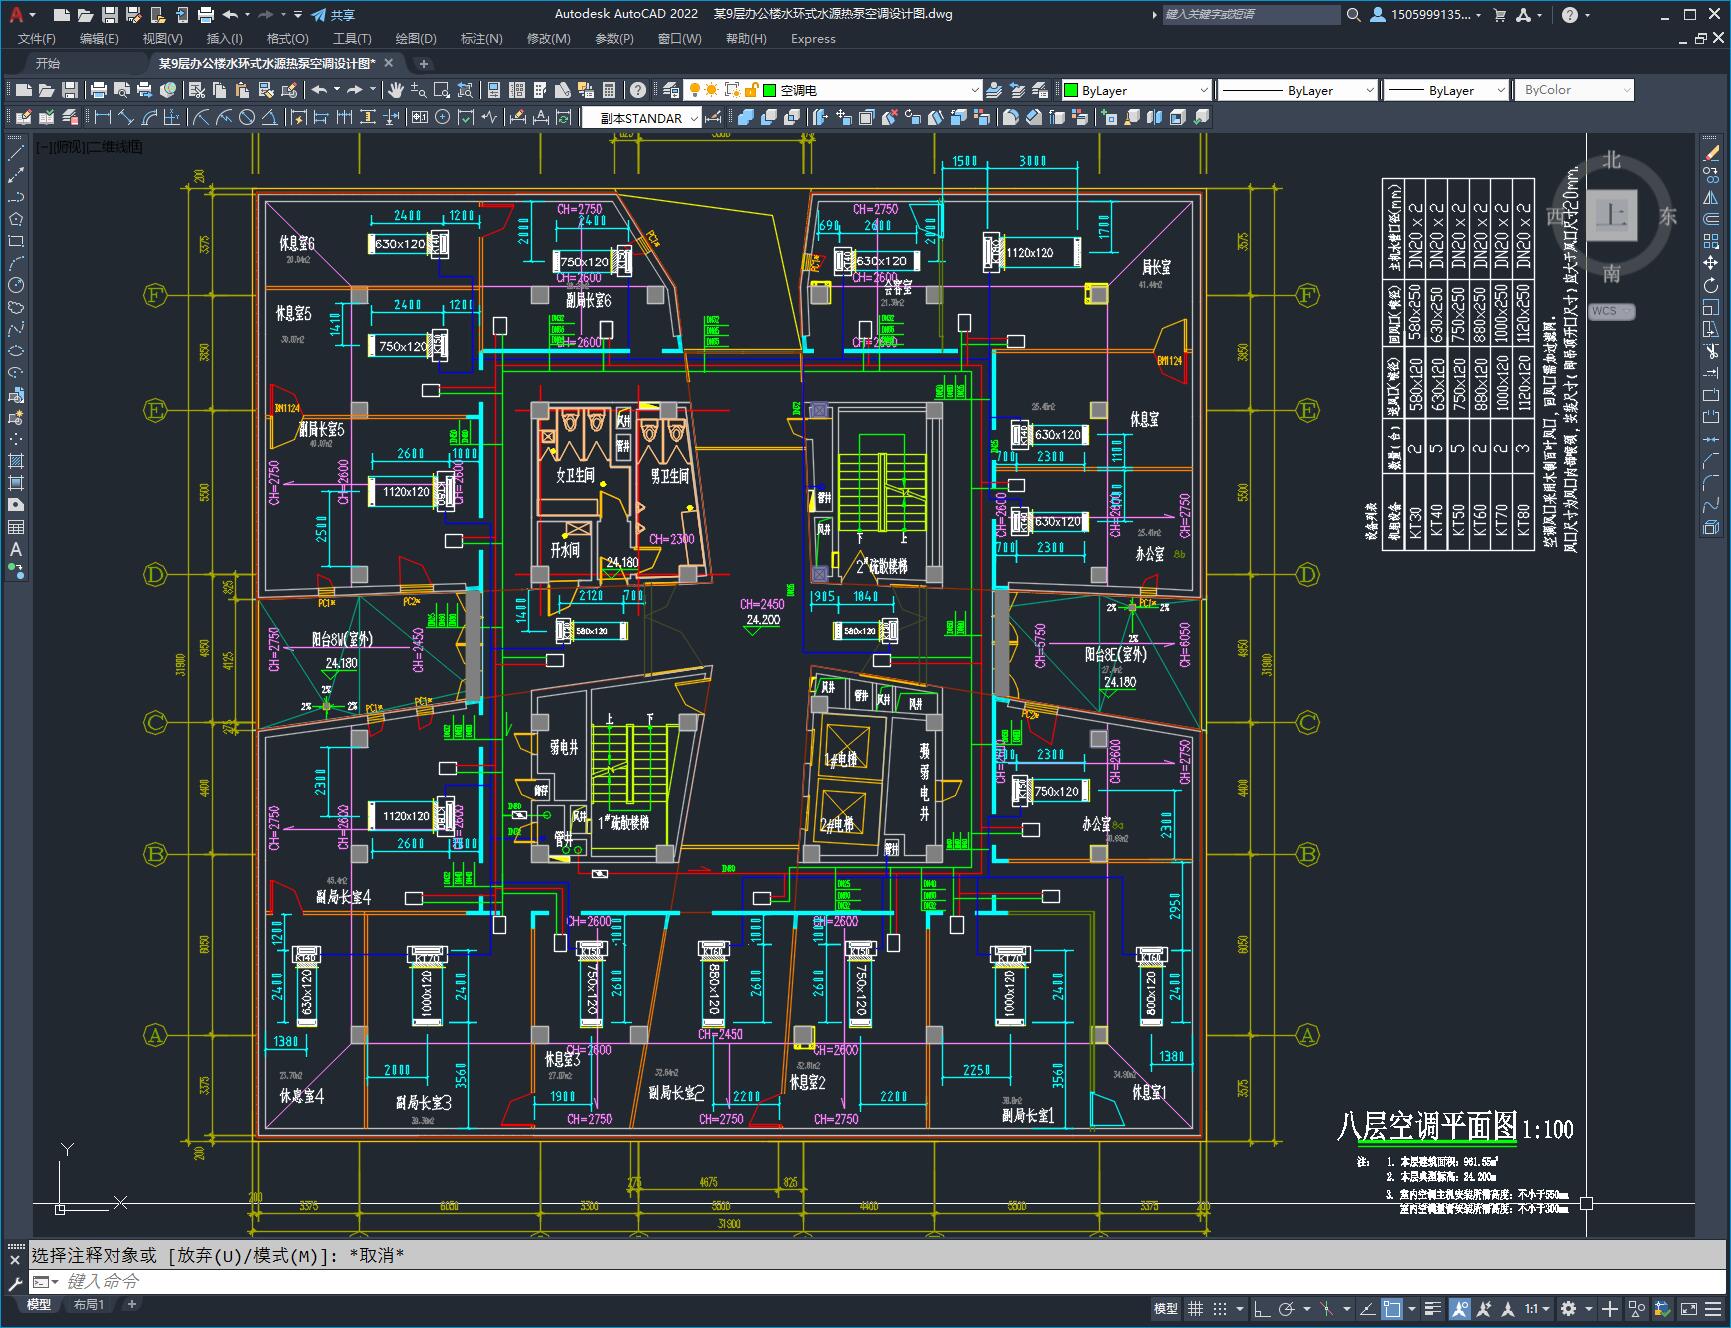The height and width of the screenshot is (1328, 1731).
Task: Open the 文件(F) menu
Action: 37,39
